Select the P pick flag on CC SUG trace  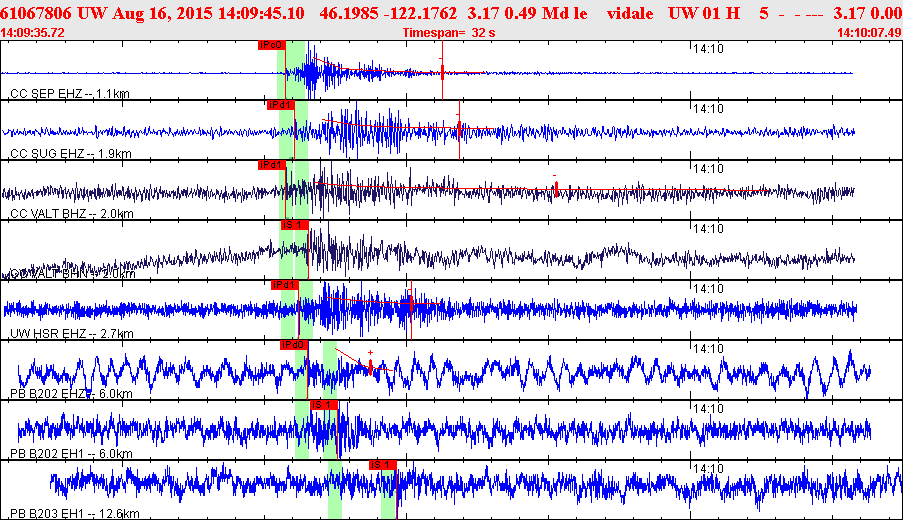pyautogui.click(x=280, y=105)
